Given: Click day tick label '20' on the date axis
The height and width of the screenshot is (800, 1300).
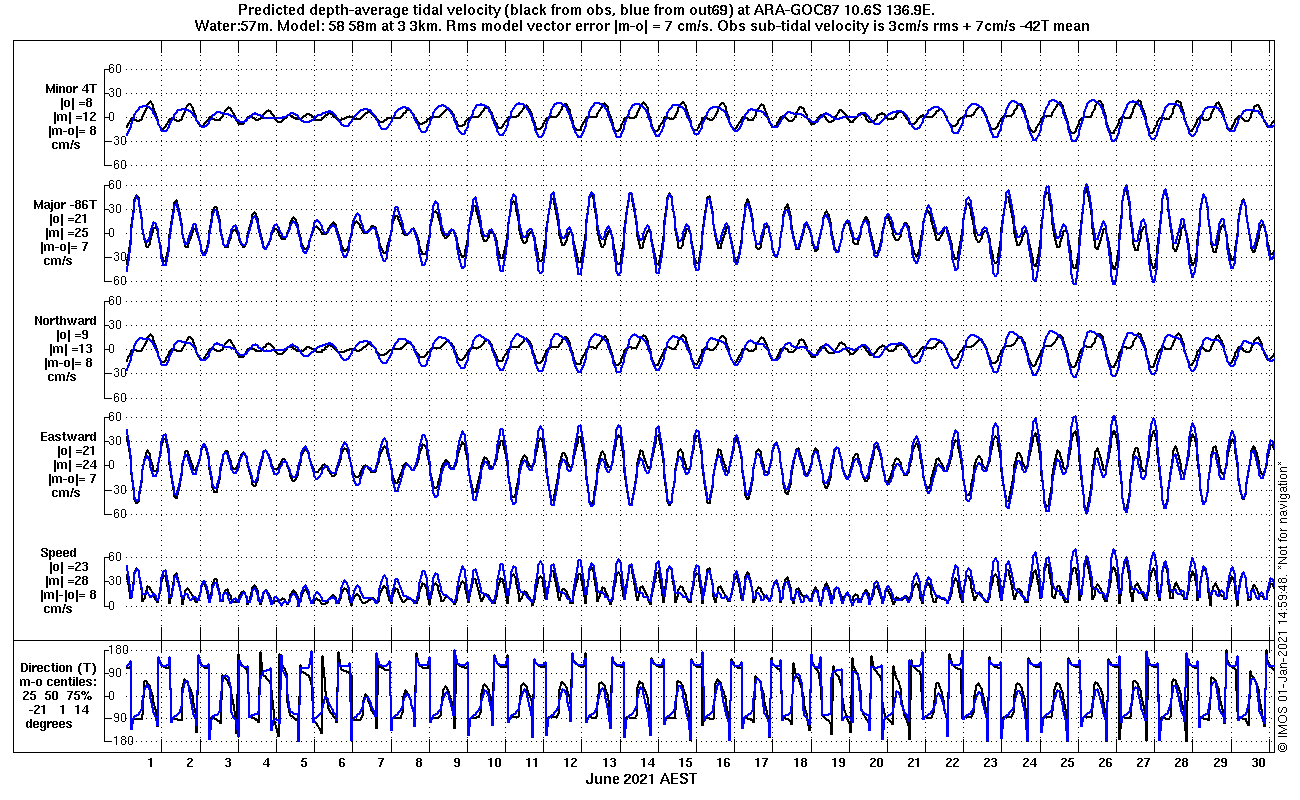Looking at the screenshot, I should 877,762.
